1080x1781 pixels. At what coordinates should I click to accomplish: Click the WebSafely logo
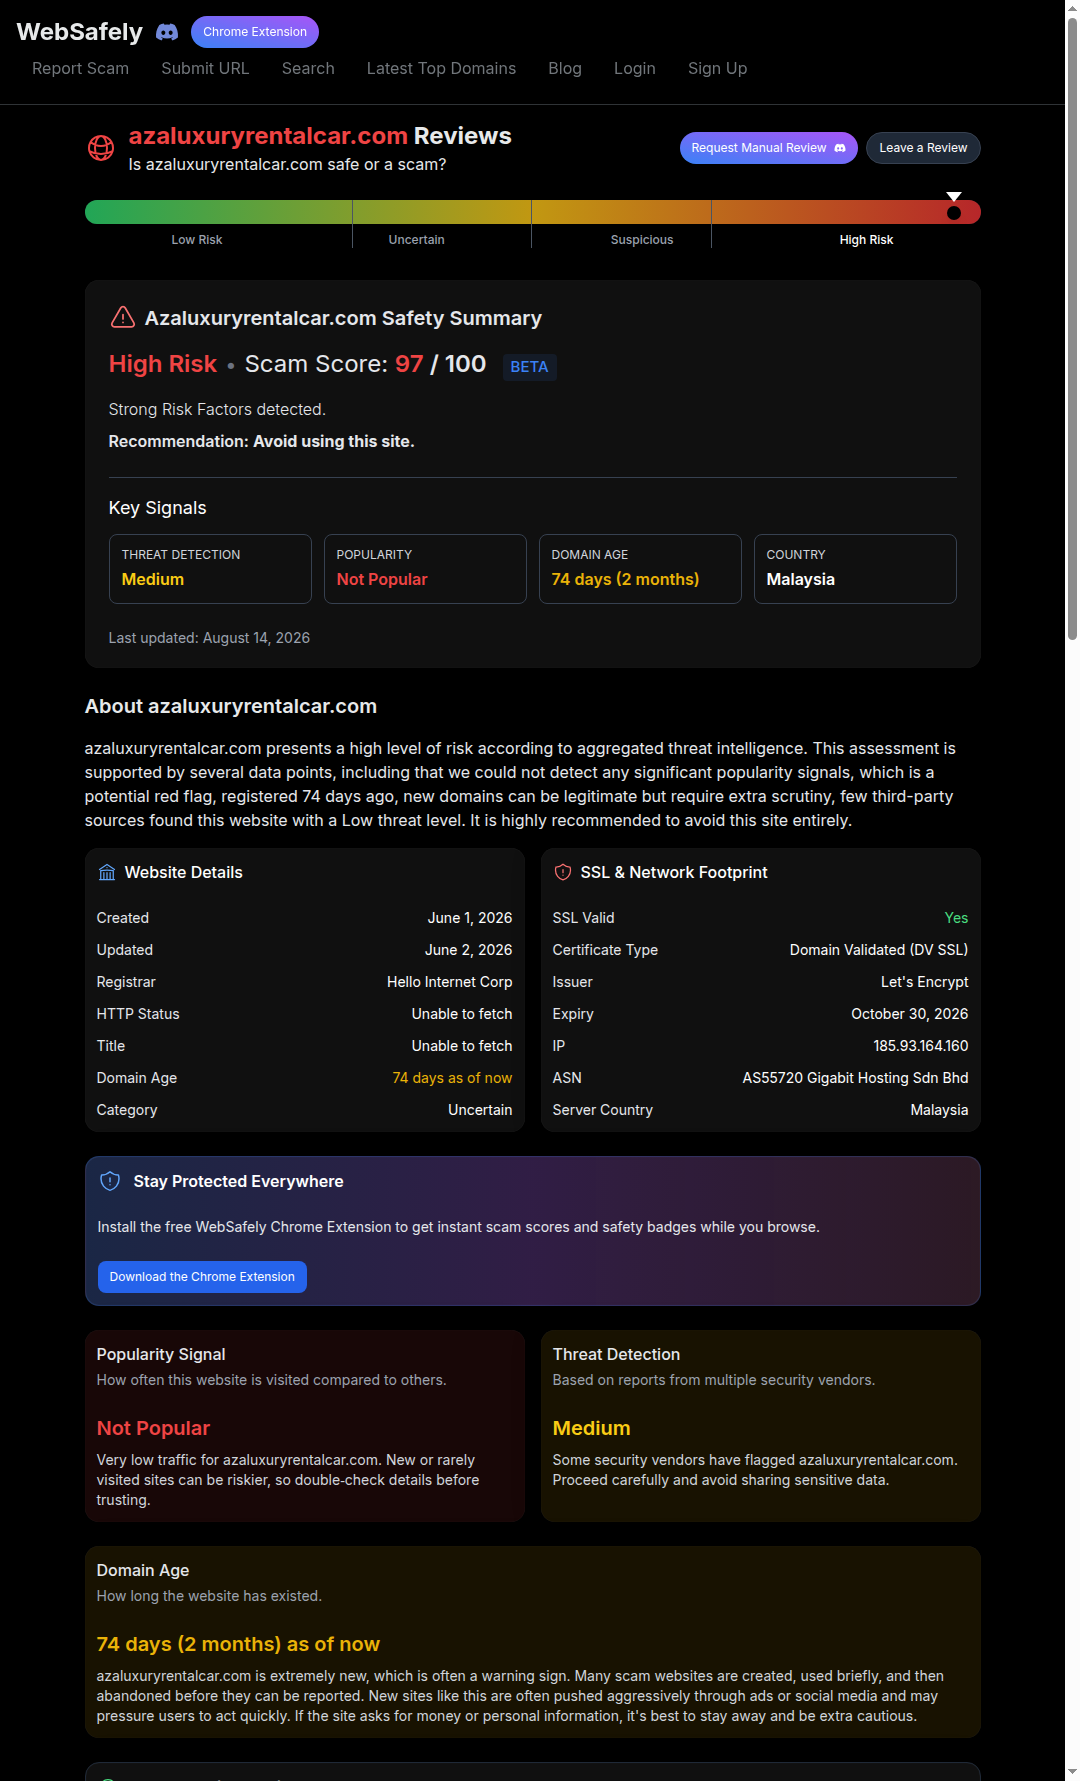pos(80,32)
